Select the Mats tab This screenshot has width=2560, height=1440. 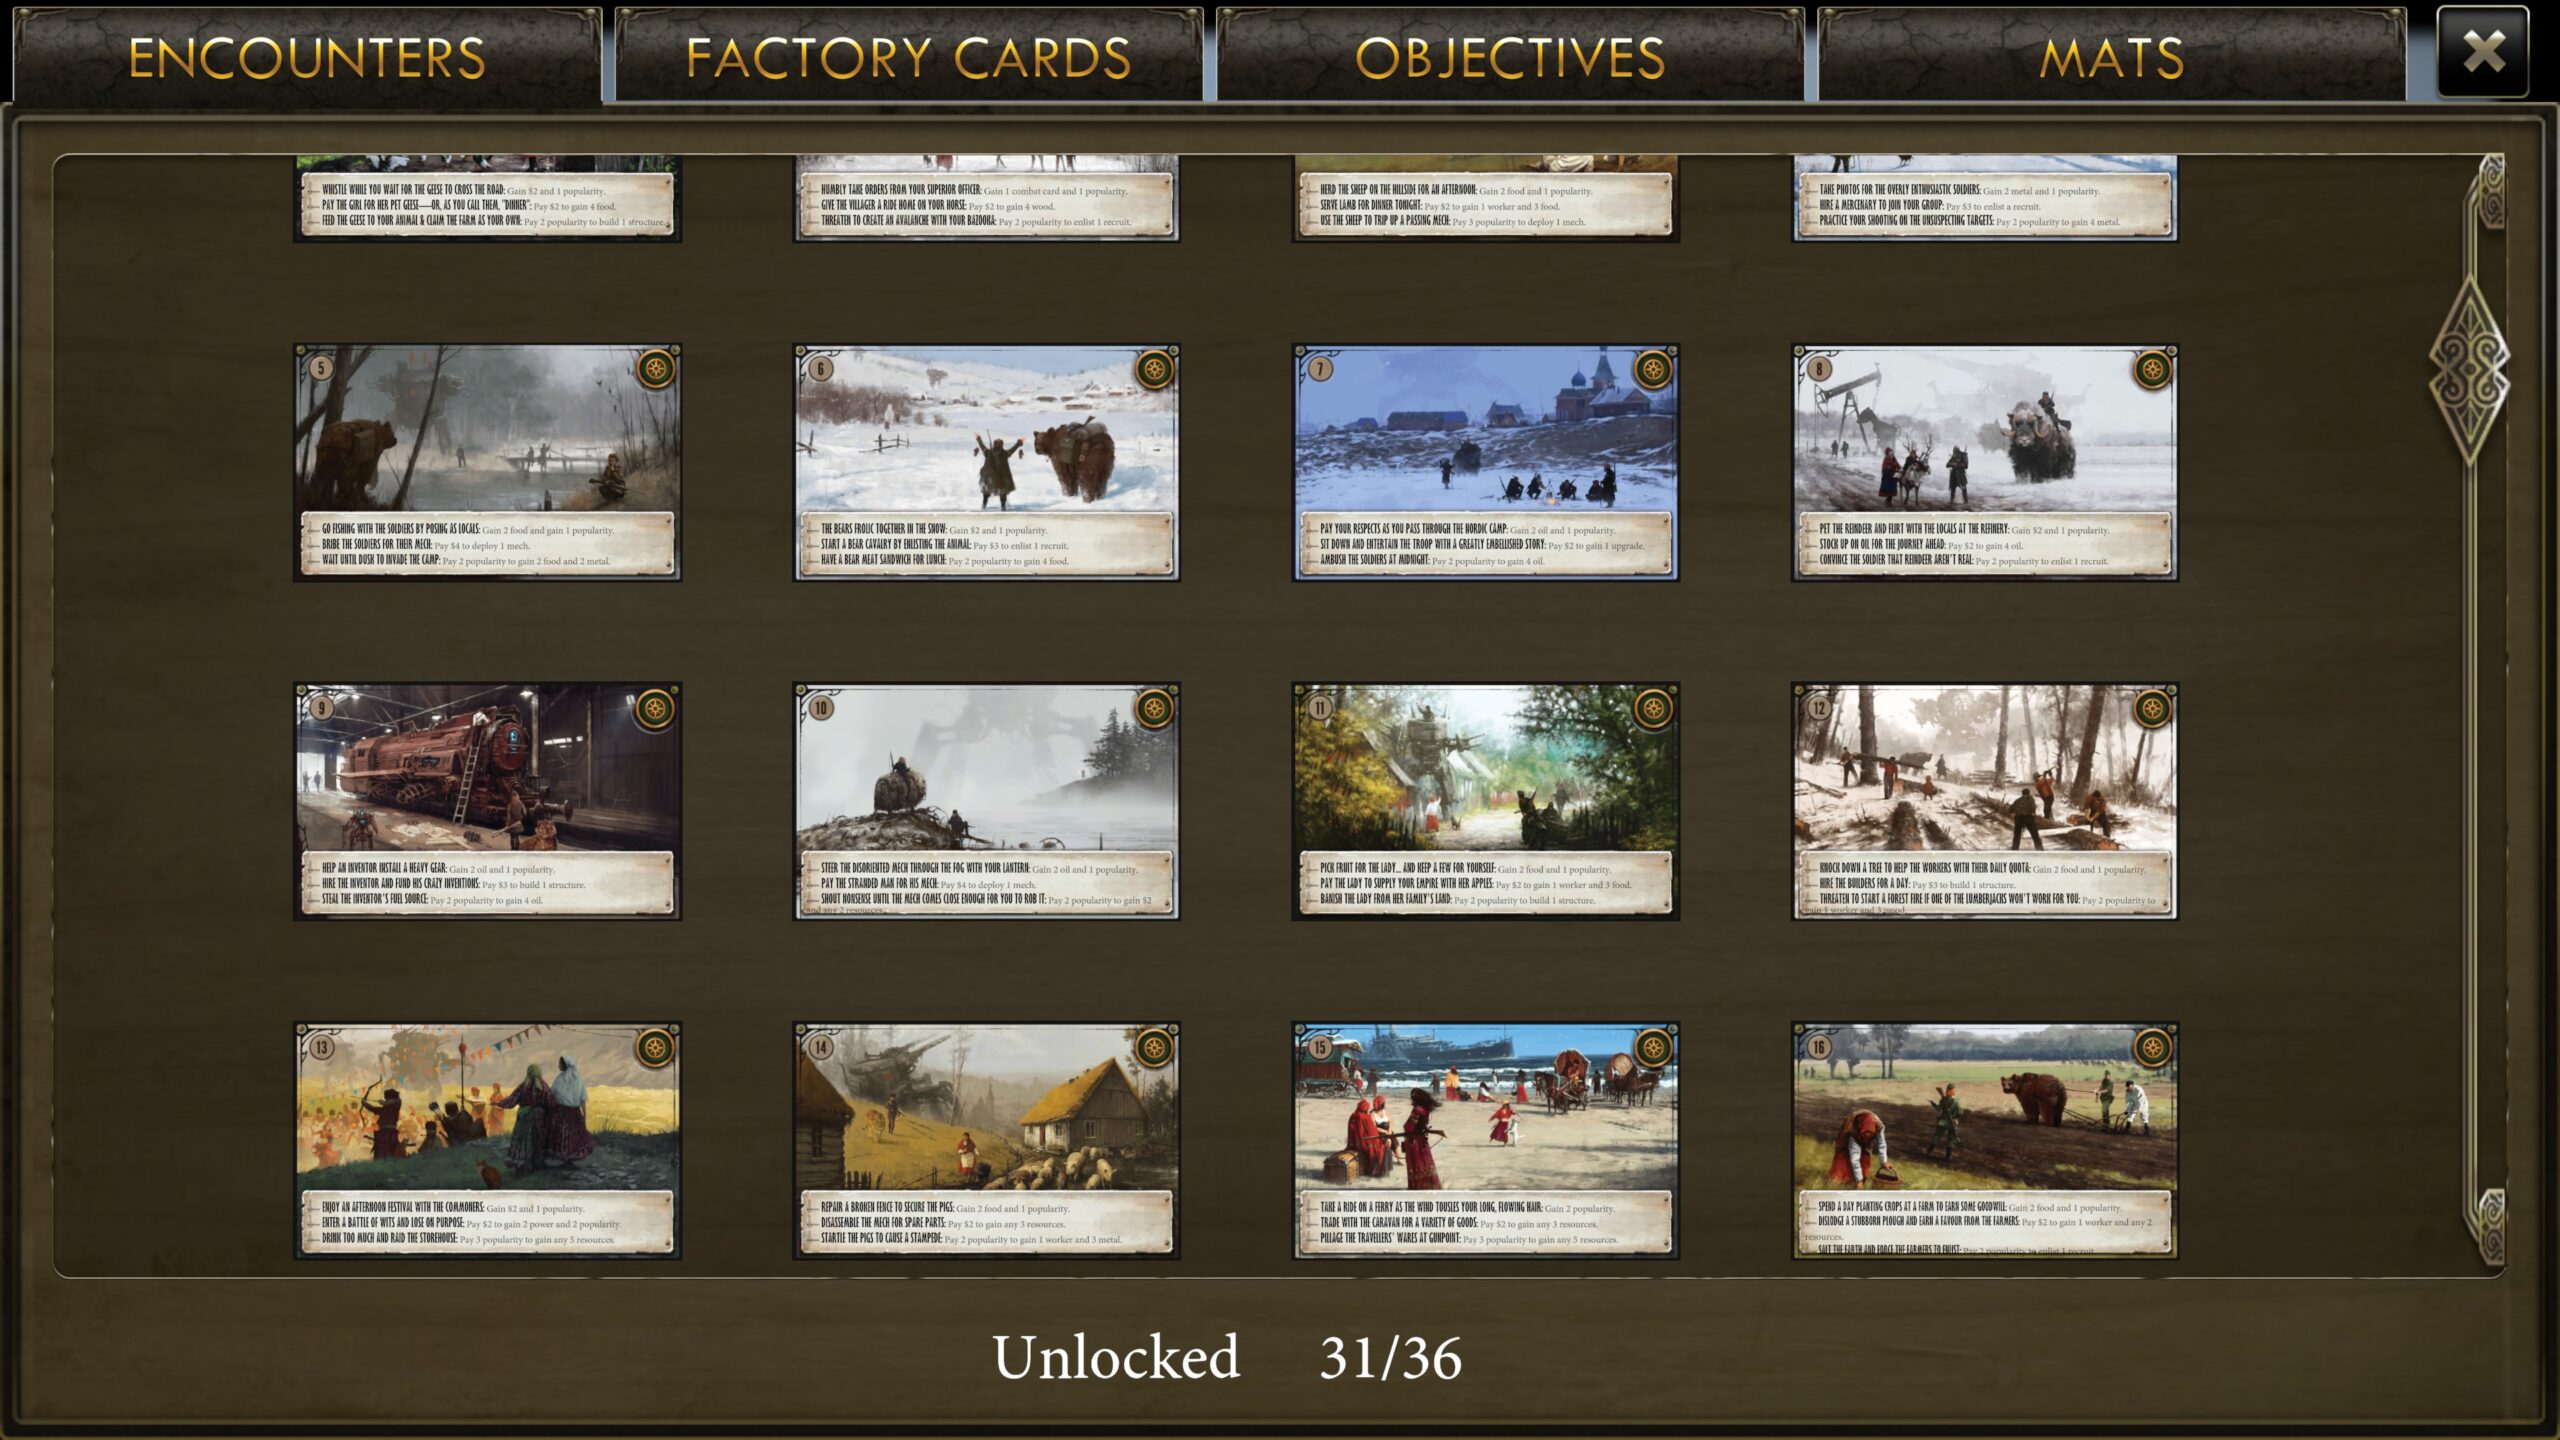(x=2111, y=57)
